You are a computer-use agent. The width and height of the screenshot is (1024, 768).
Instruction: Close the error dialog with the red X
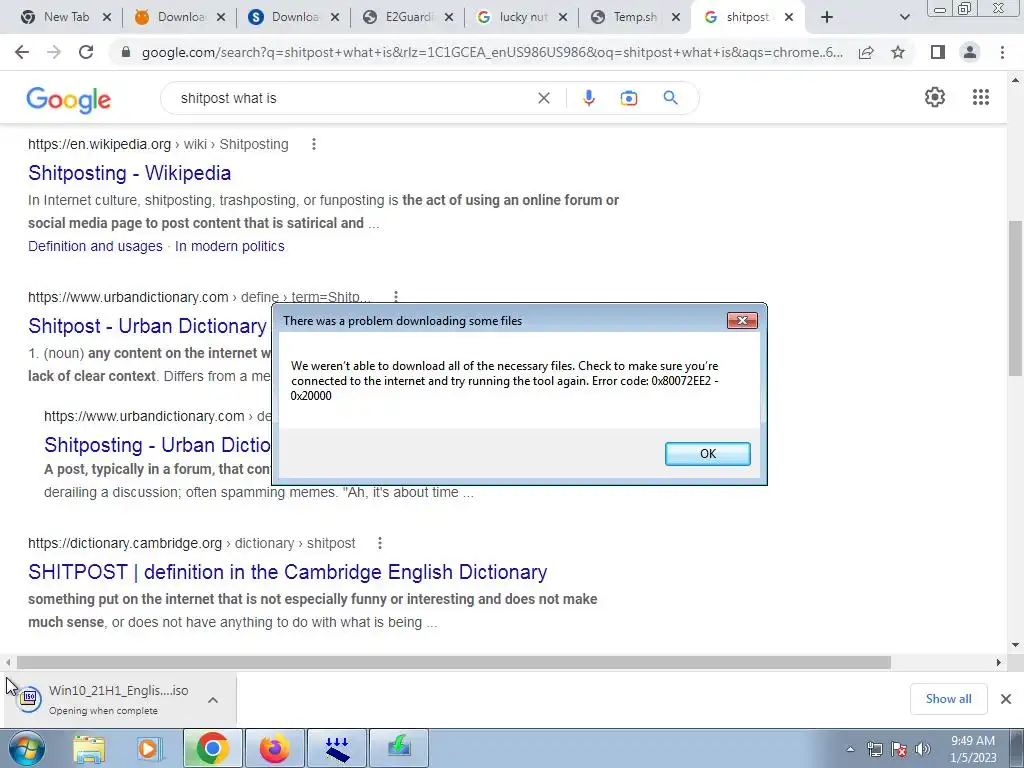click(x=742, y=320)
